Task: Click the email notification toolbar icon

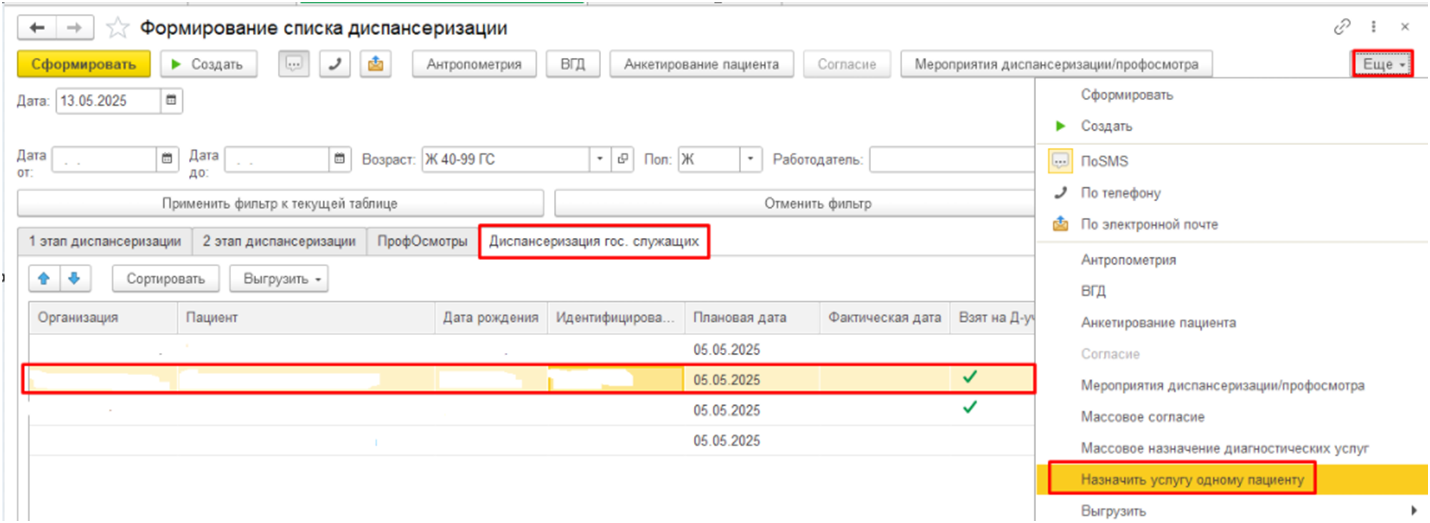Action: [x=375, y=64]
